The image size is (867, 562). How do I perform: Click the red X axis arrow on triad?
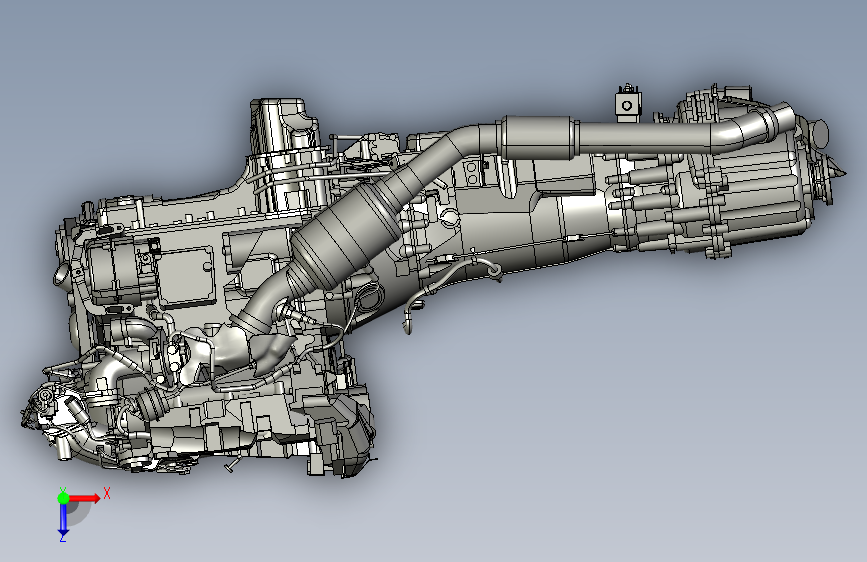pos(84,498)
